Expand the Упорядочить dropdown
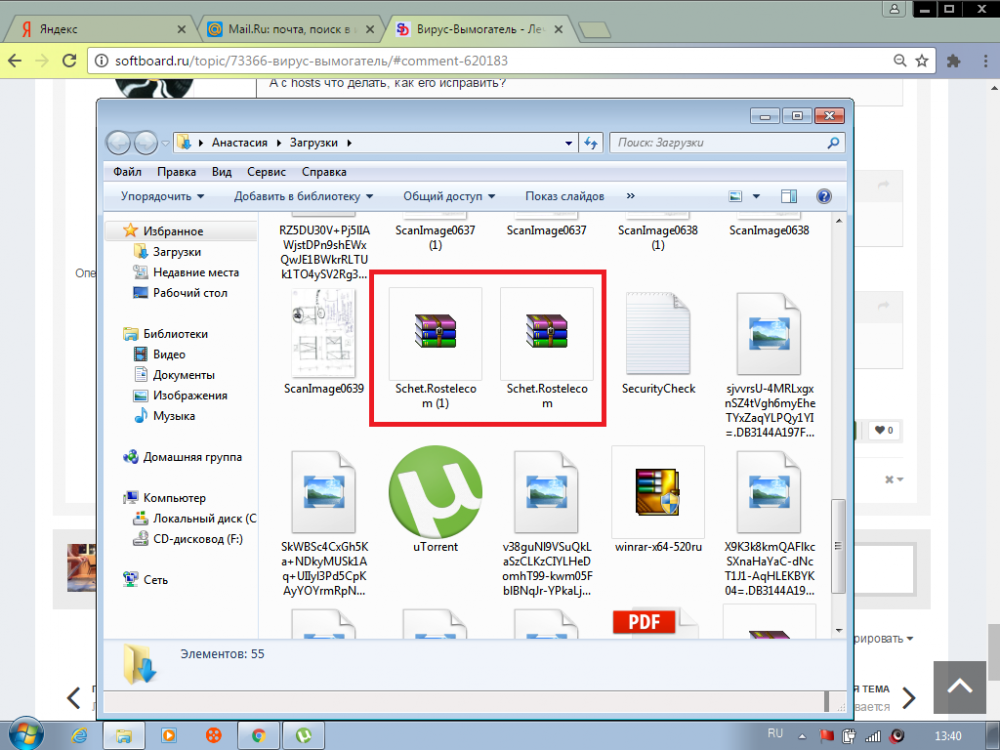This screenshot has width=1000, height=750. point(162,197)
